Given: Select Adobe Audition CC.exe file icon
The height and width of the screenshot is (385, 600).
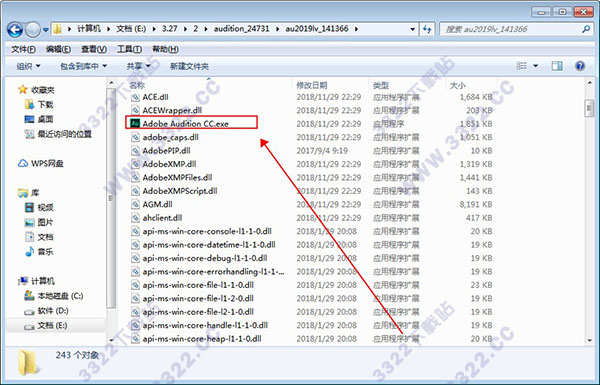Looking at the screenshot, I should [135, 123].
